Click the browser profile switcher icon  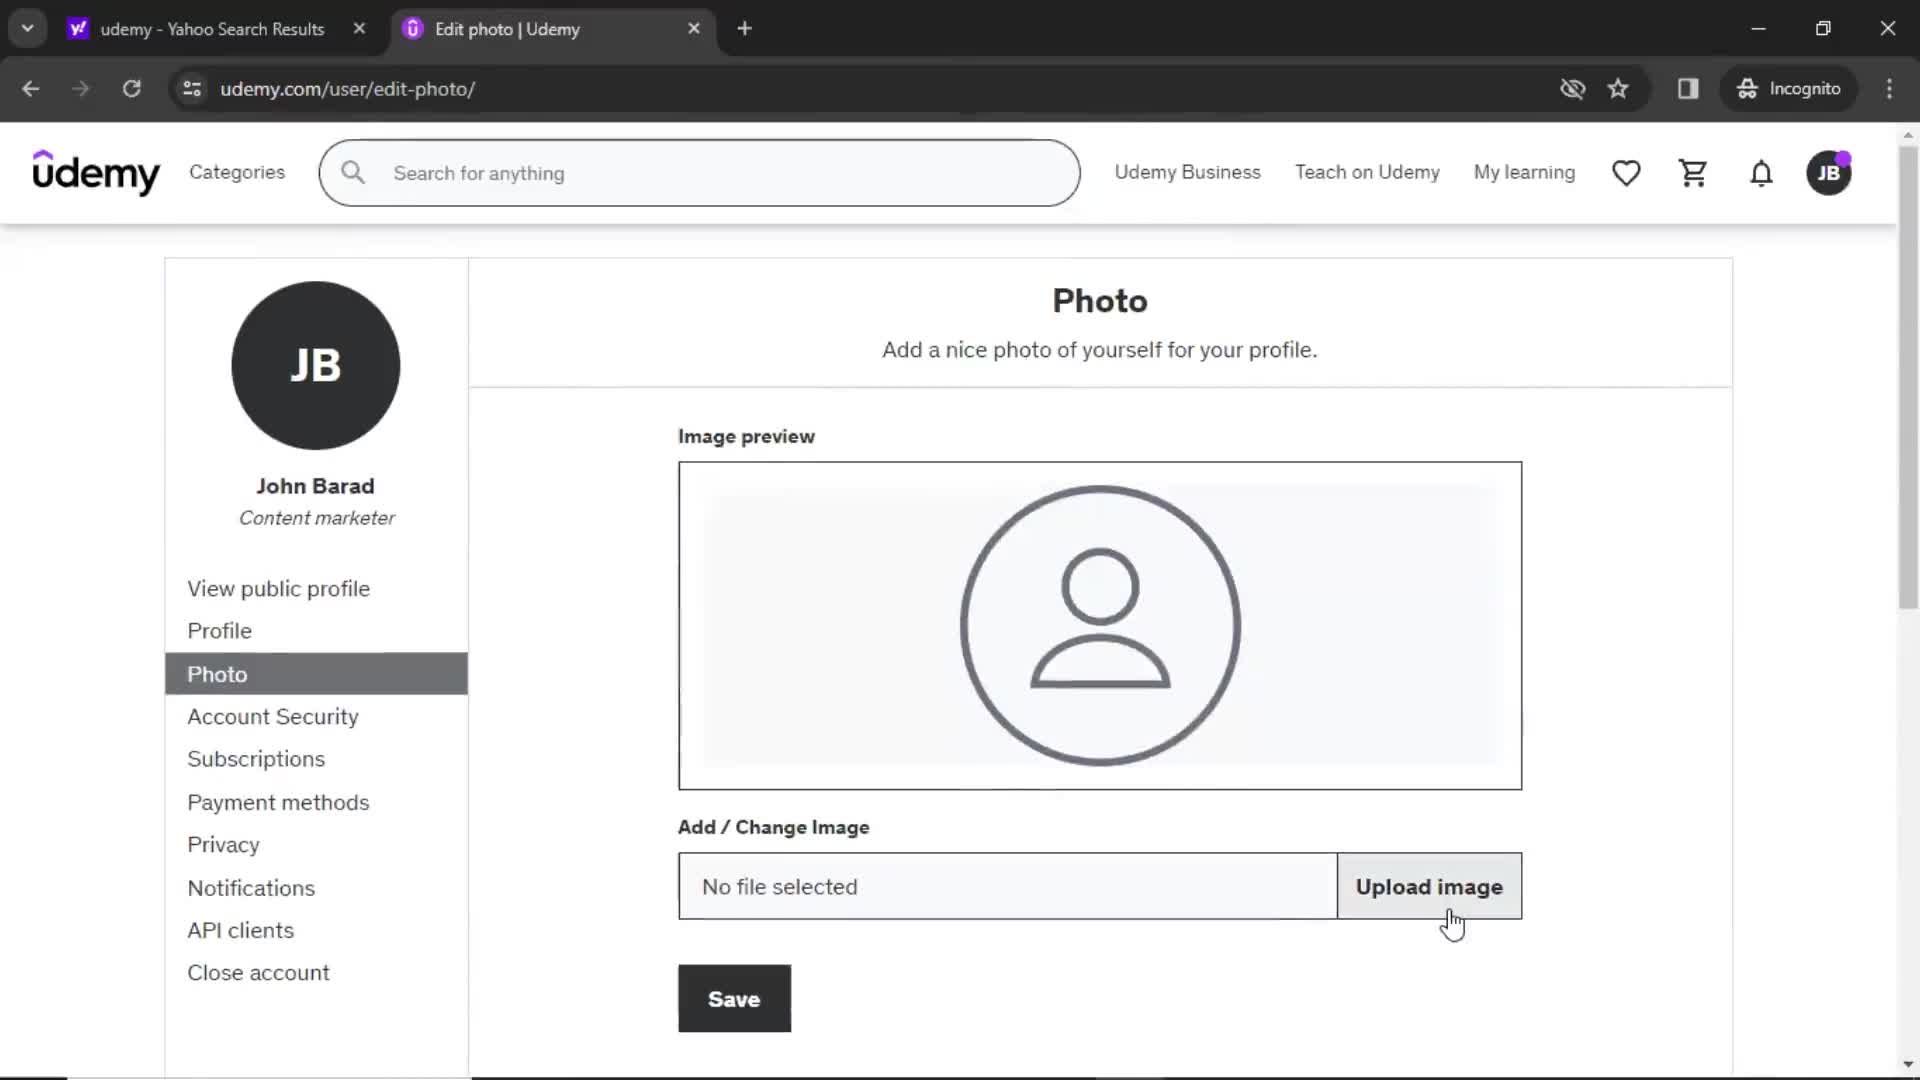(x=1789, y=88)
